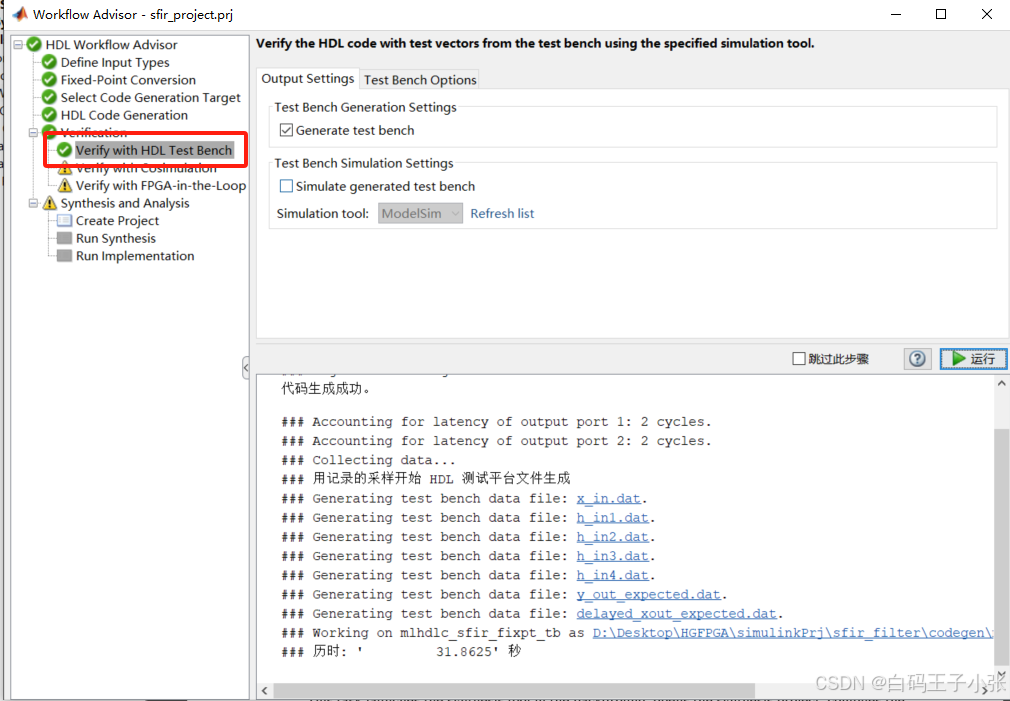Viewport: 1010px width, 701px height.
Task: Select the HDL Workflow Advisor root item
Action: pyautogui.click(x=111, y=44)
